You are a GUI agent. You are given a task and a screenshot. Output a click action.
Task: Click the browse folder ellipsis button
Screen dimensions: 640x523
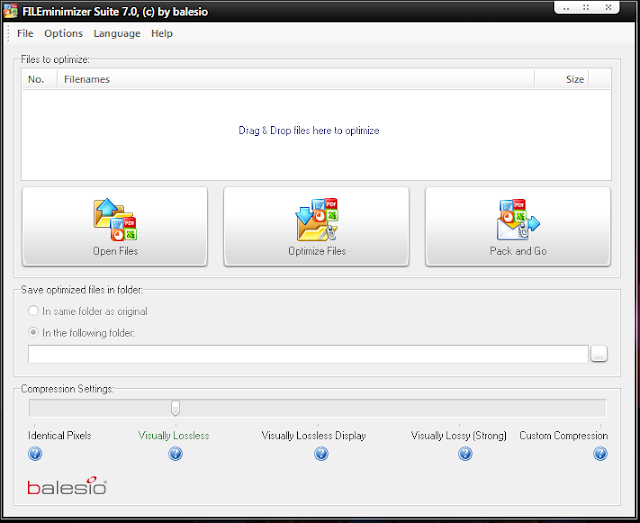(x=599, y=354)
